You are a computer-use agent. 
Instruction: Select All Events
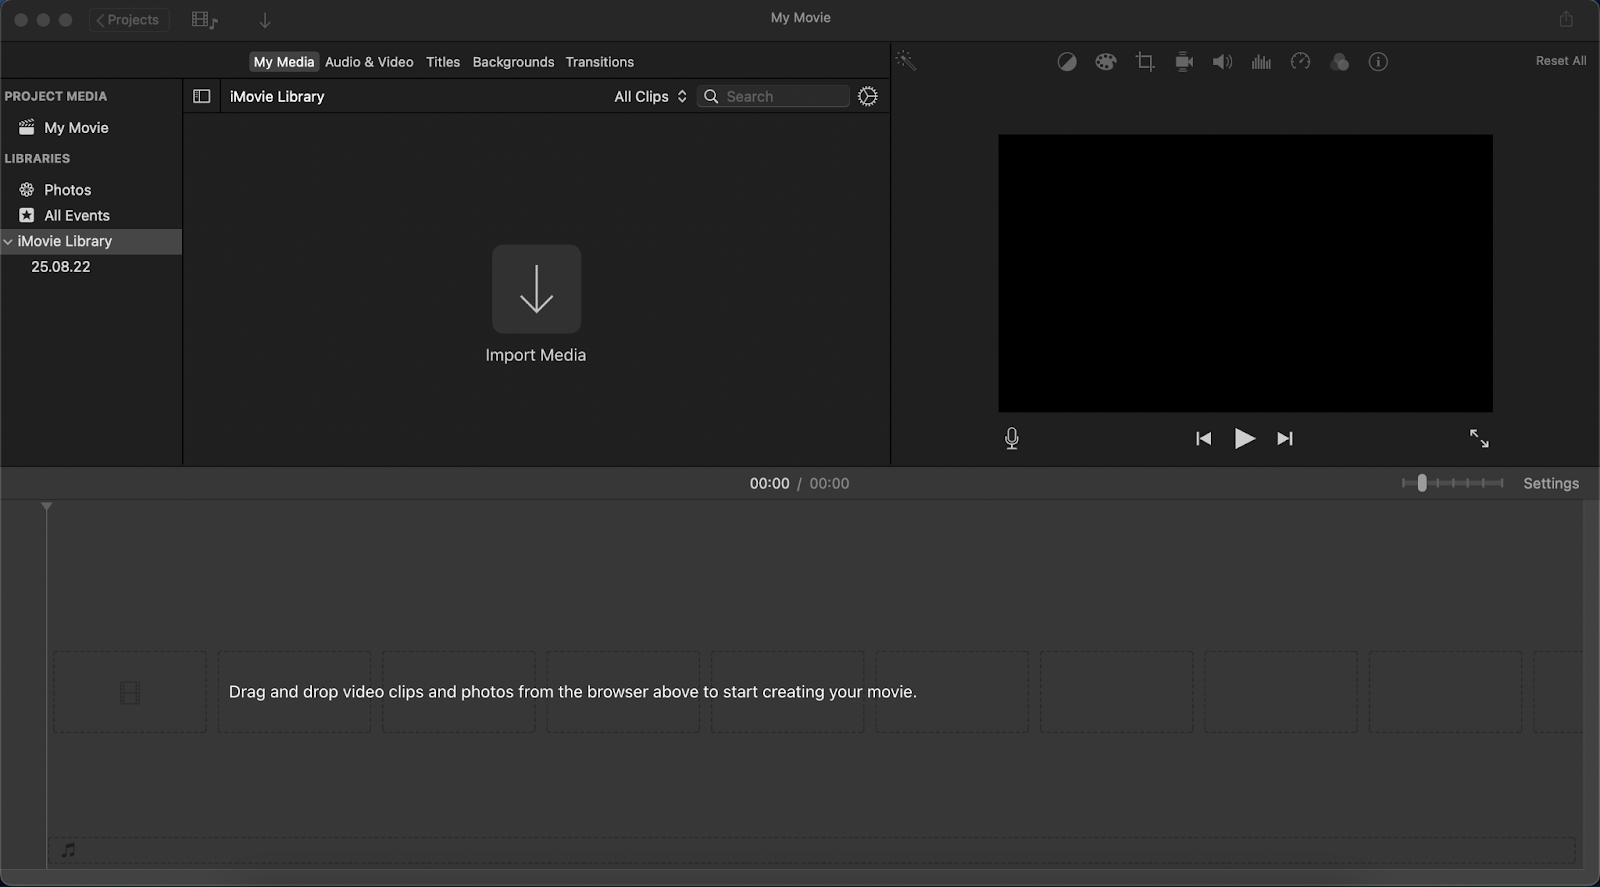(77, 215)
